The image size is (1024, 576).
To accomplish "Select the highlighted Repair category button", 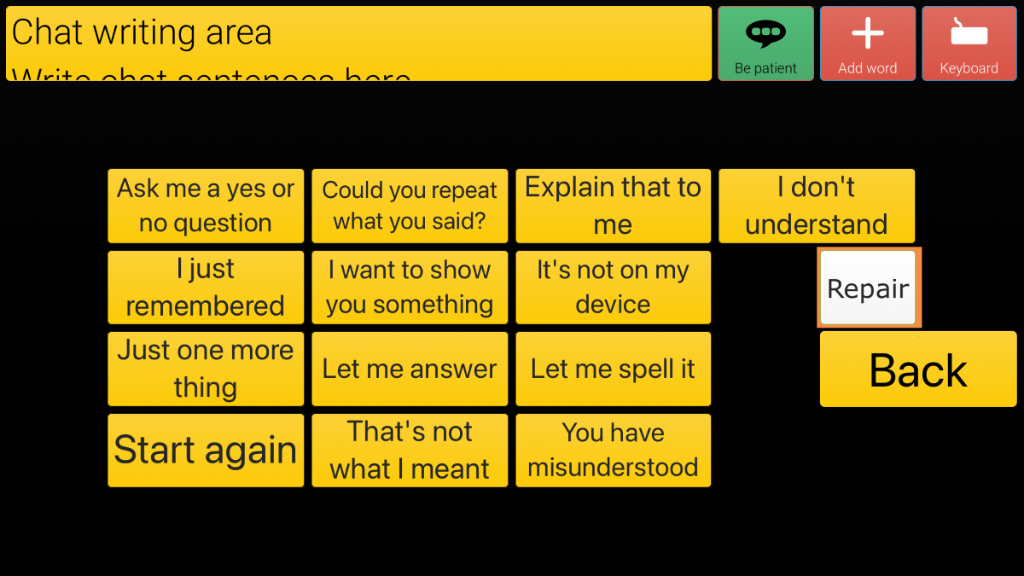I will (868, 288).
